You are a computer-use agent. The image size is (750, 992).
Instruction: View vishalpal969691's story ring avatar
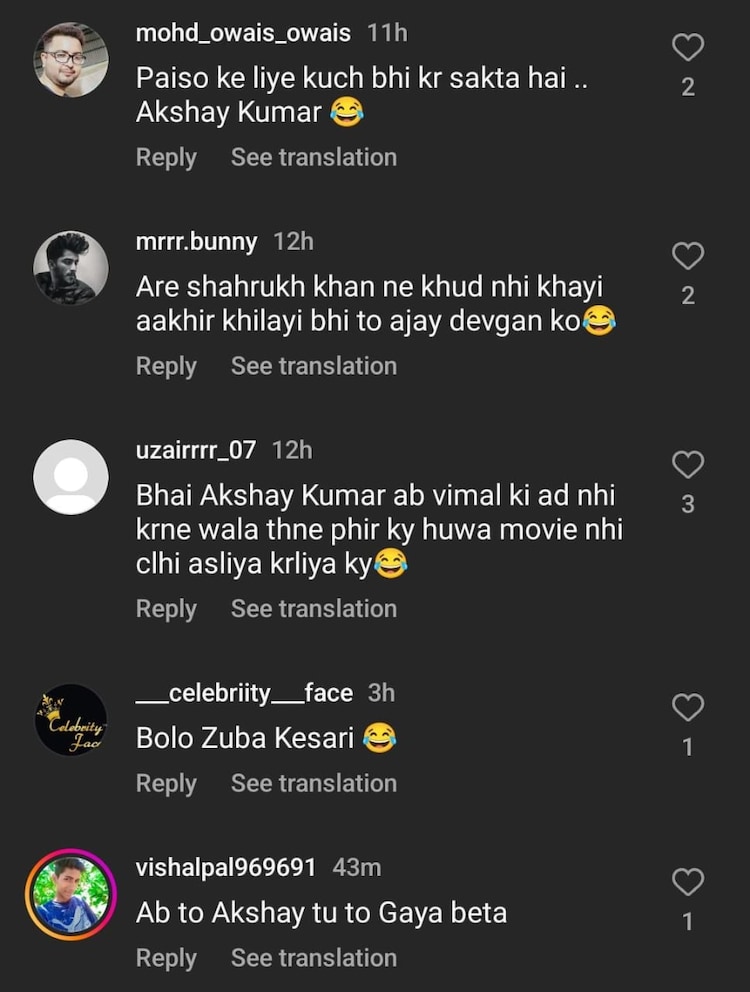71,894
